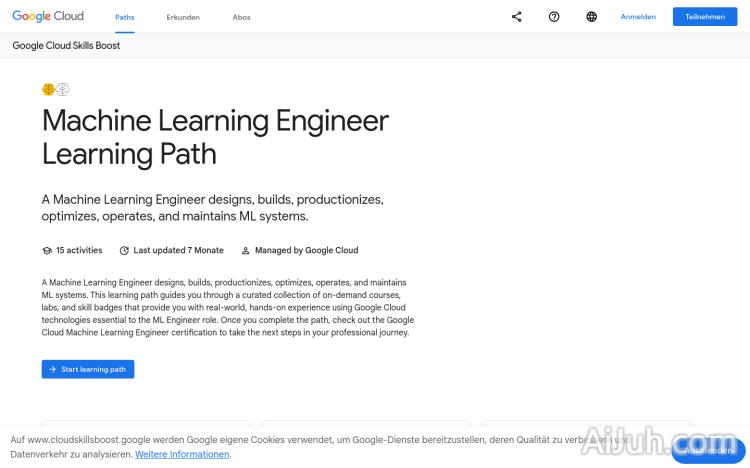Click the 'Managed by Google Cloud' text
750x468 pixels.
307,250
